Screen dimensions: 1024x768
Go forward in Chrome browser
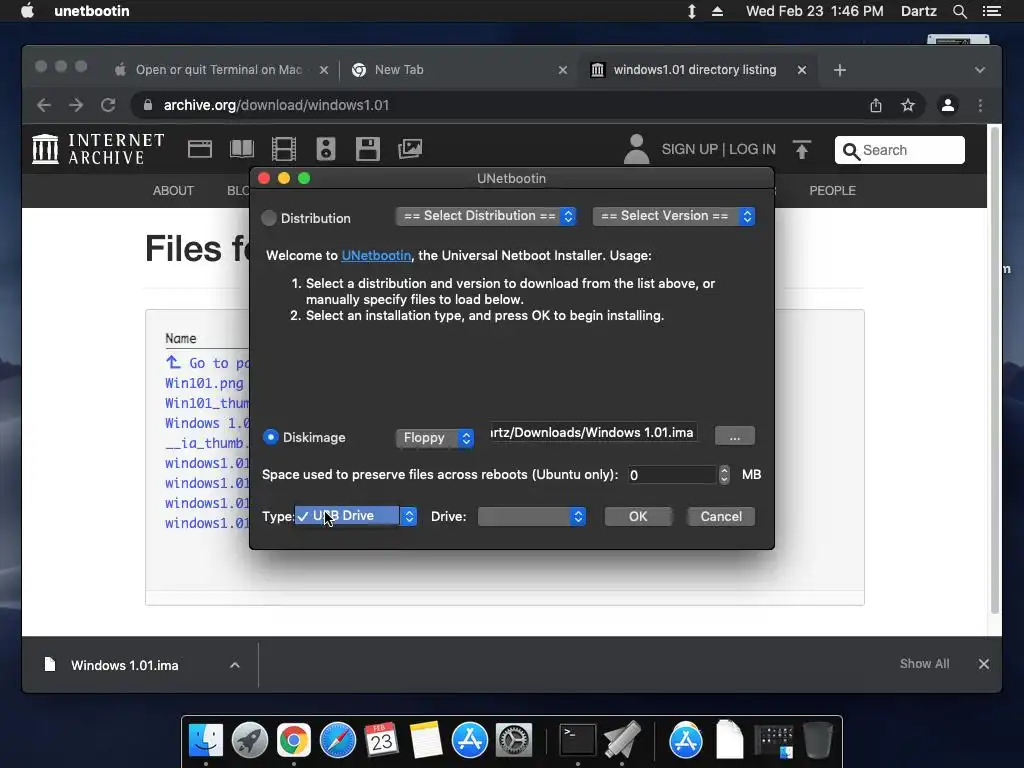(76, 105)
